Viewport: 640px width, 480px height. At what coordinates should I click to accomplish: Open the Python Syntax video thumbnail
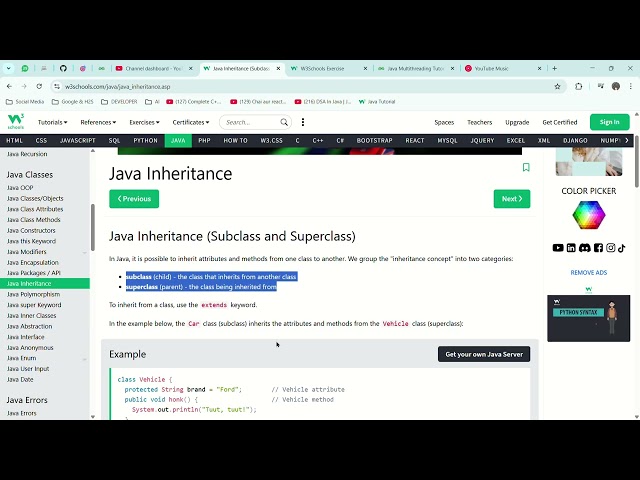(x=589, y=318)
